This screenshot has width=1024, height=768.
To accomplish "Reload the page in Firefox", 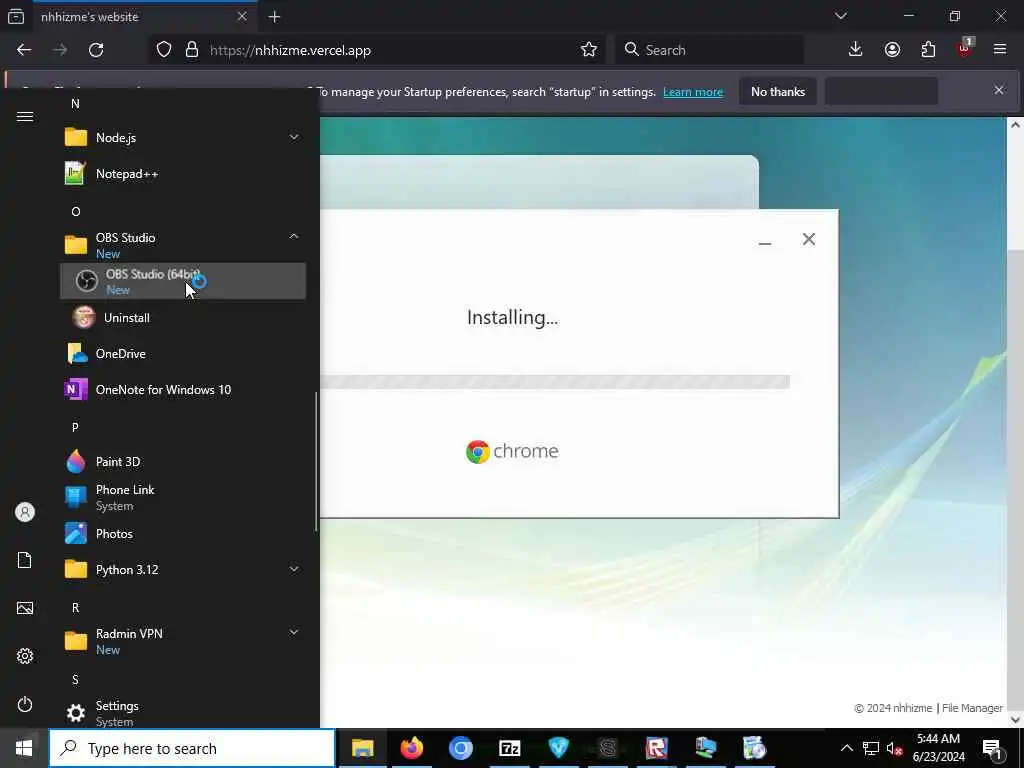I will coord(96,50).
